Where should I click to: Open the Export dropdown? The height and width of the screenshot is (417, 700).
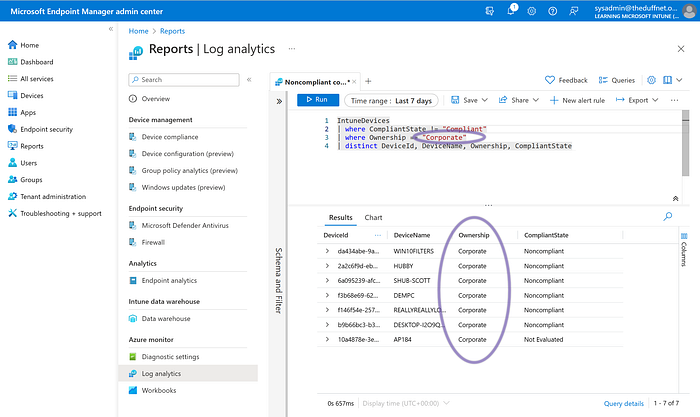click(x=637, y=100)
